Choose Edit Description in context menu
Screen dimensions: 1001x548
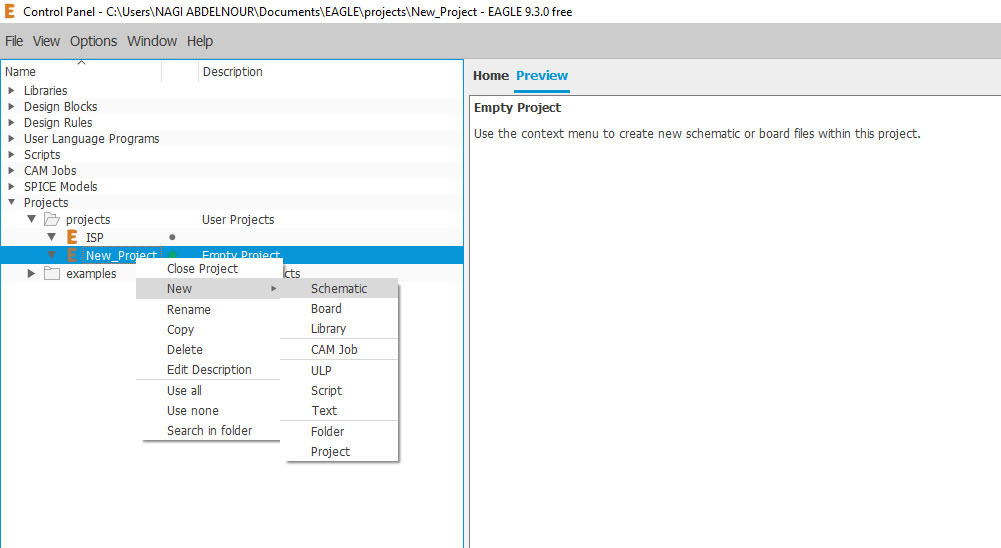[x=209, y=370]
